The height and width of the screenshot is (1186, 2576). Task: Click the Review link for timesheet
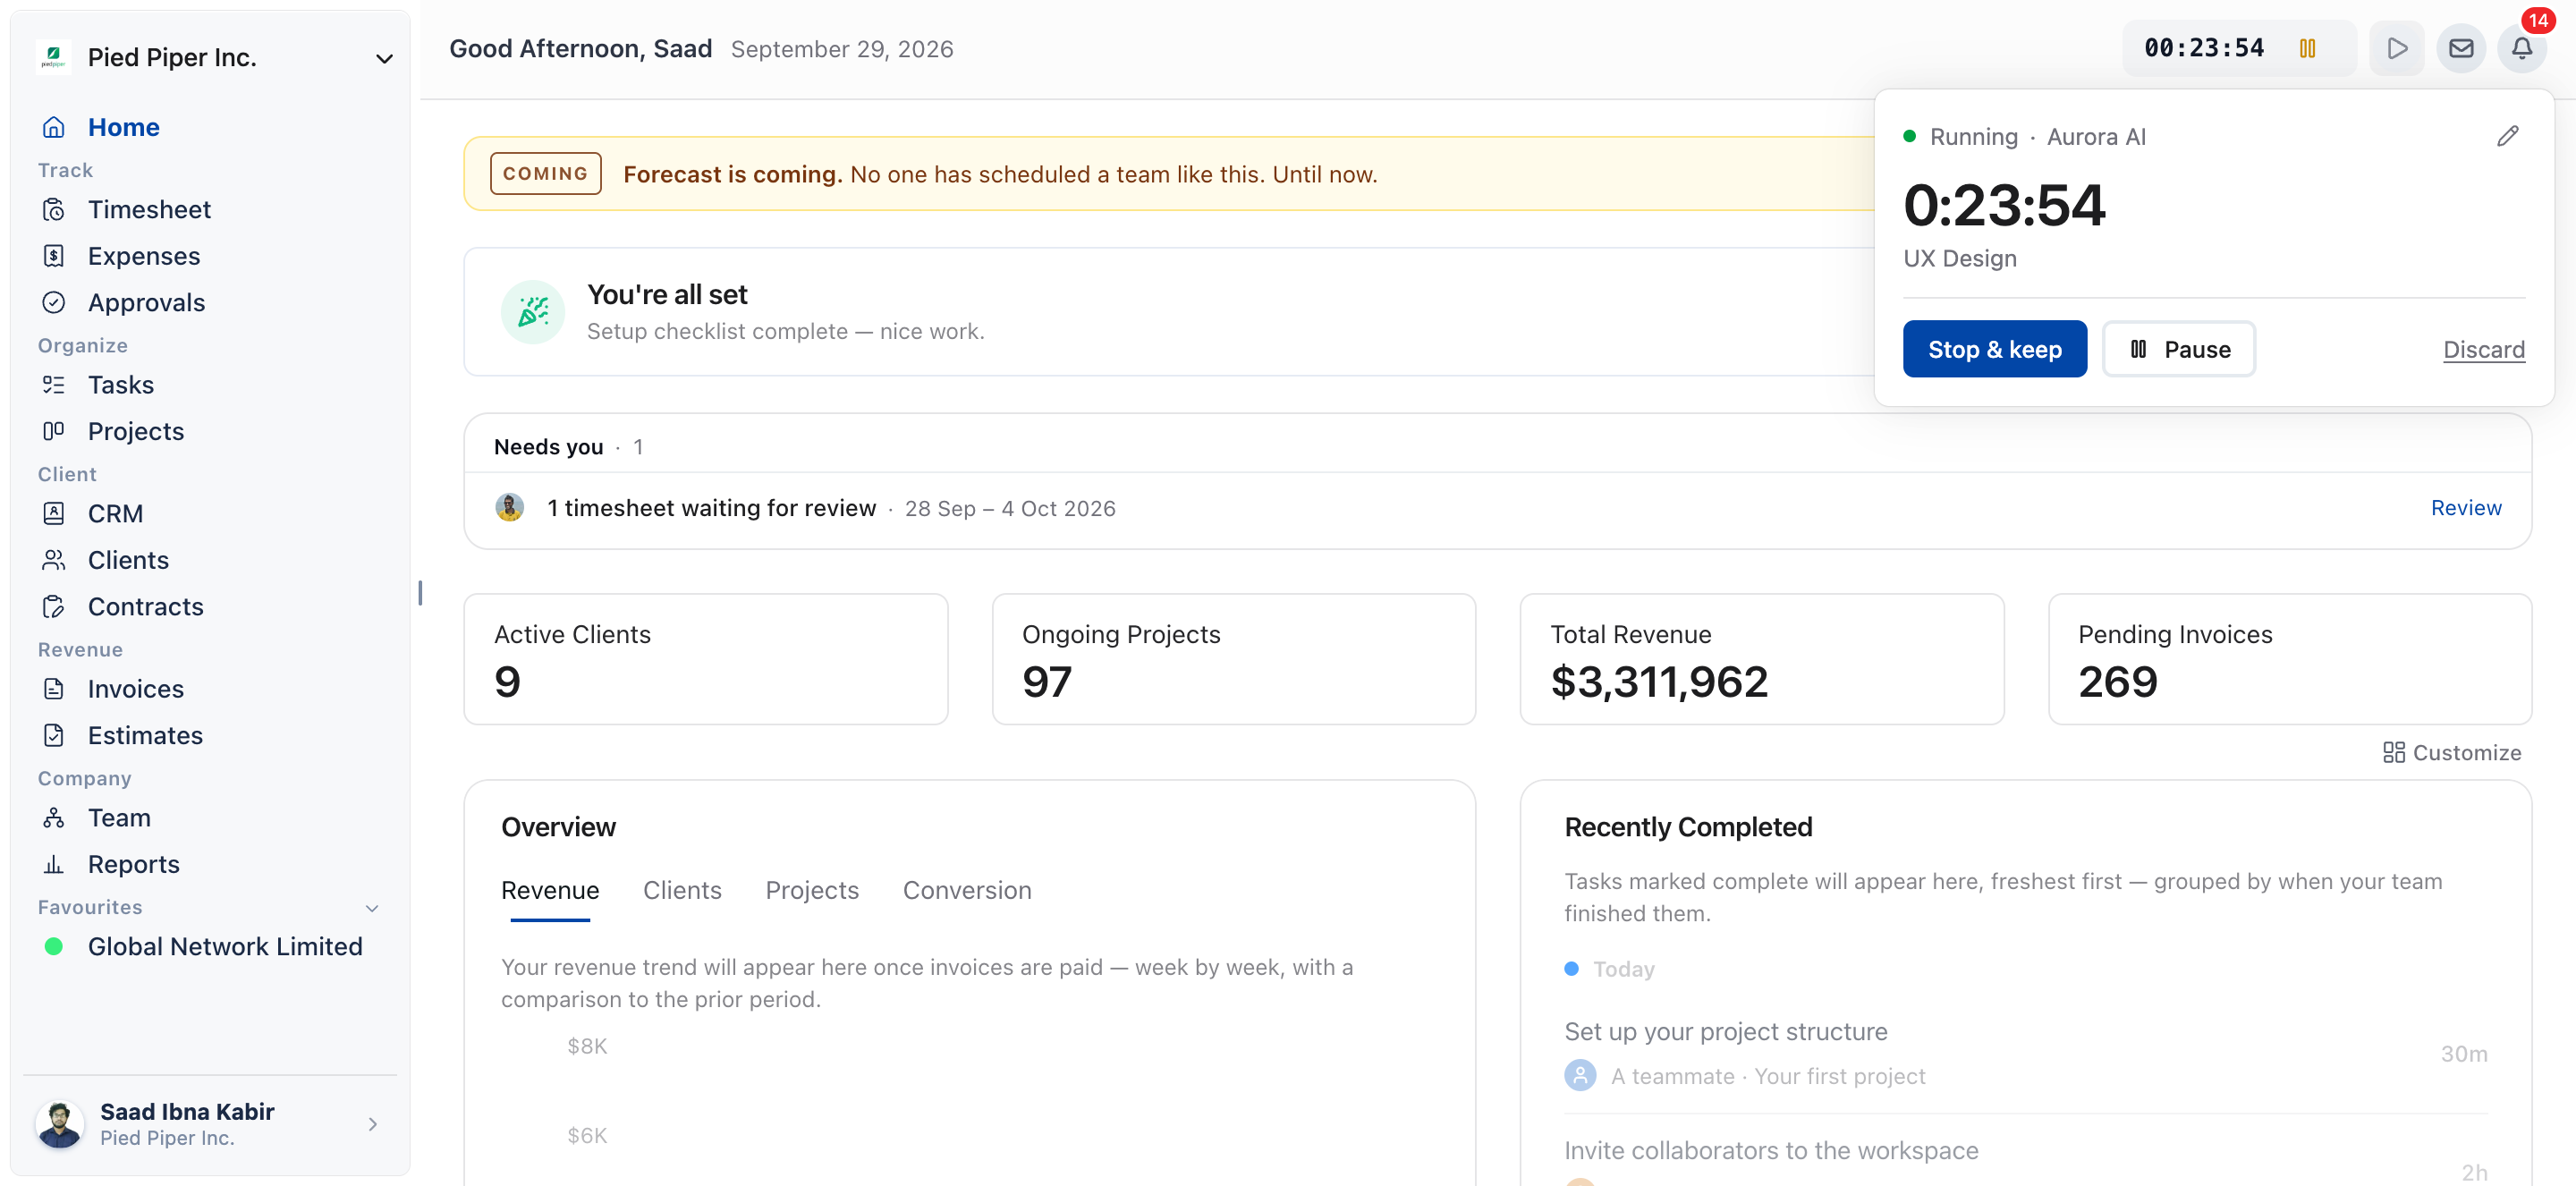[x=2465, y=508]
